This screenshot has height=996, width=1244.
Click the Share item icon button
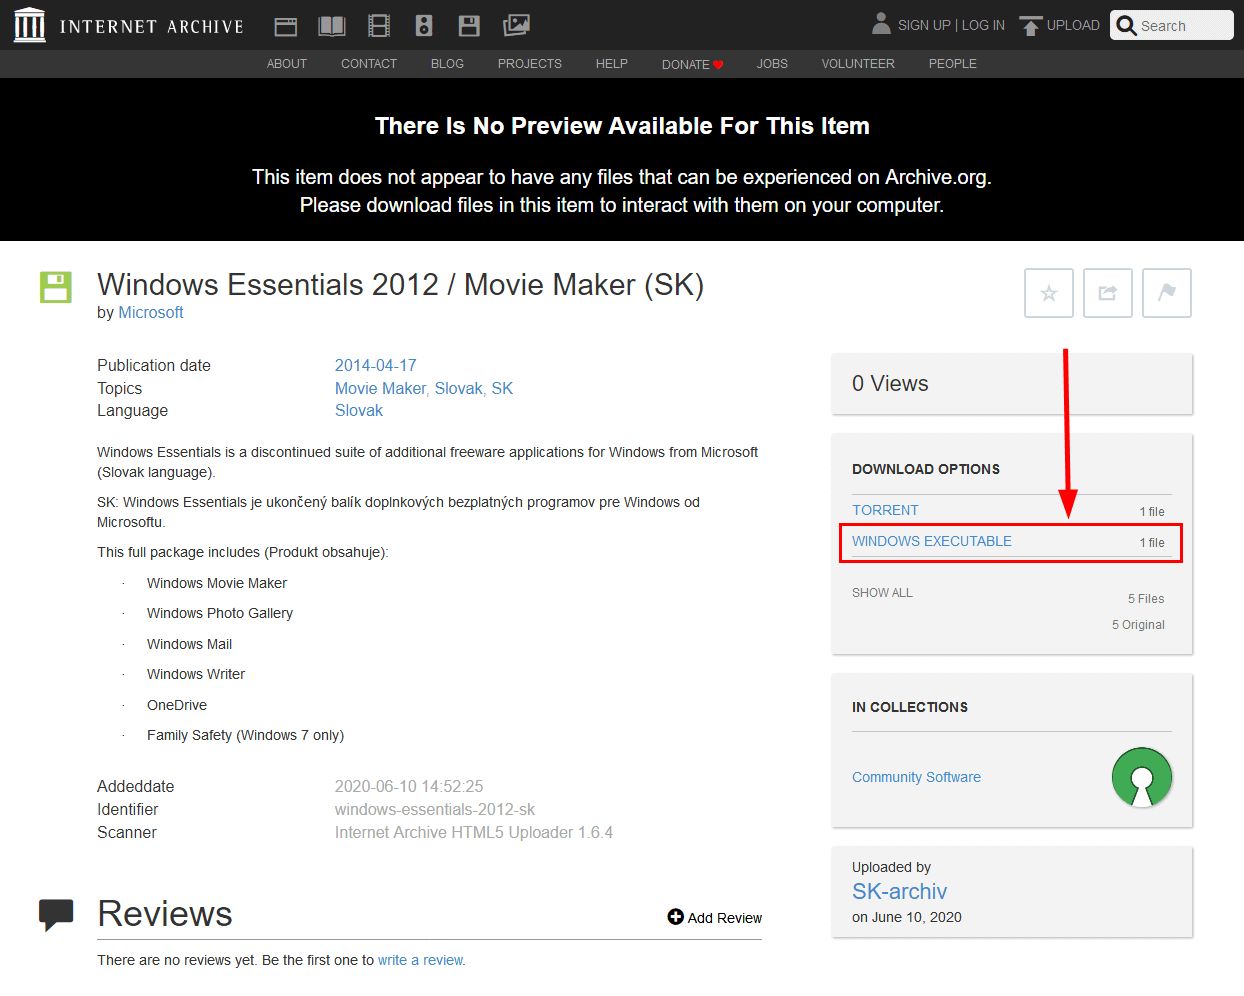1107,293
